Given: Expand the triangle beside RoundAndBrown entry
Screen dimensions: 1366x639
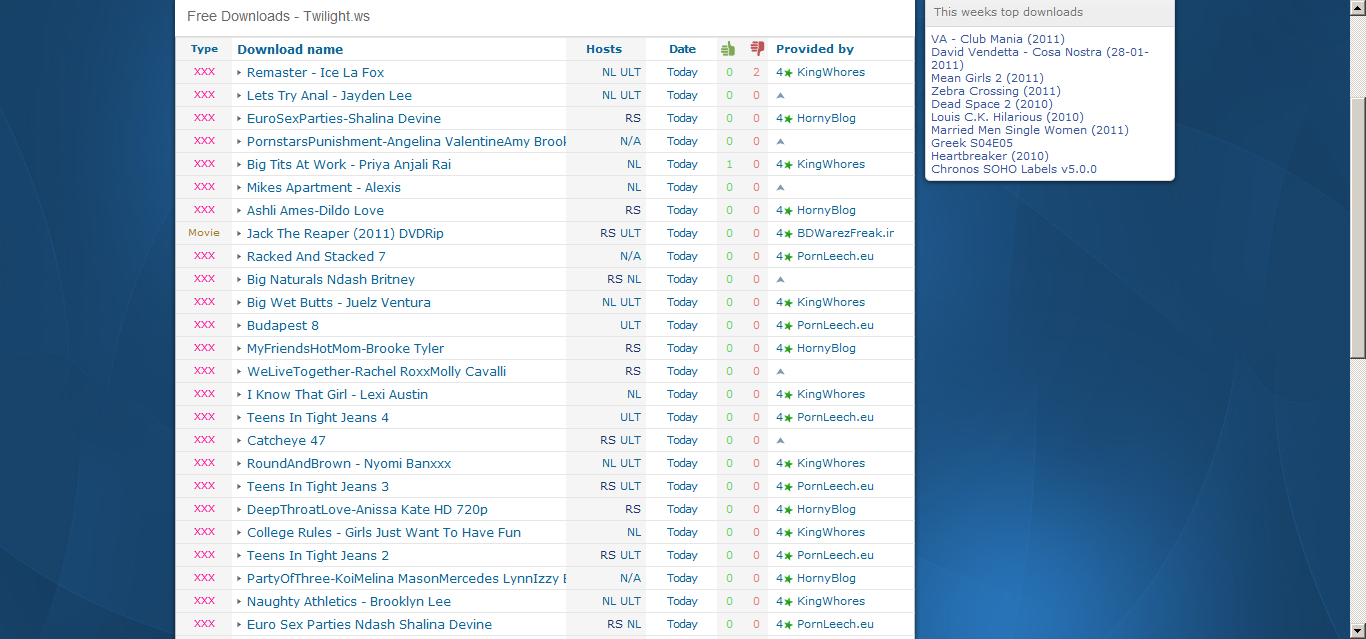Looking at the screenshot, I should pyautogui.click(x=239, y=464).
